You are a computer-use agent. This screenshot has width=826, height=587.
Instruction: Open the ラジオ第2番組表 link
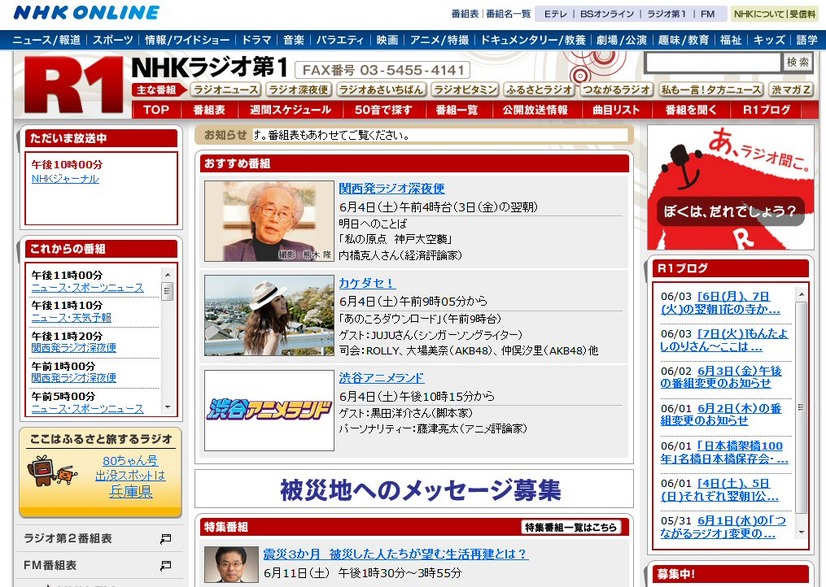(x=67, y=539)
